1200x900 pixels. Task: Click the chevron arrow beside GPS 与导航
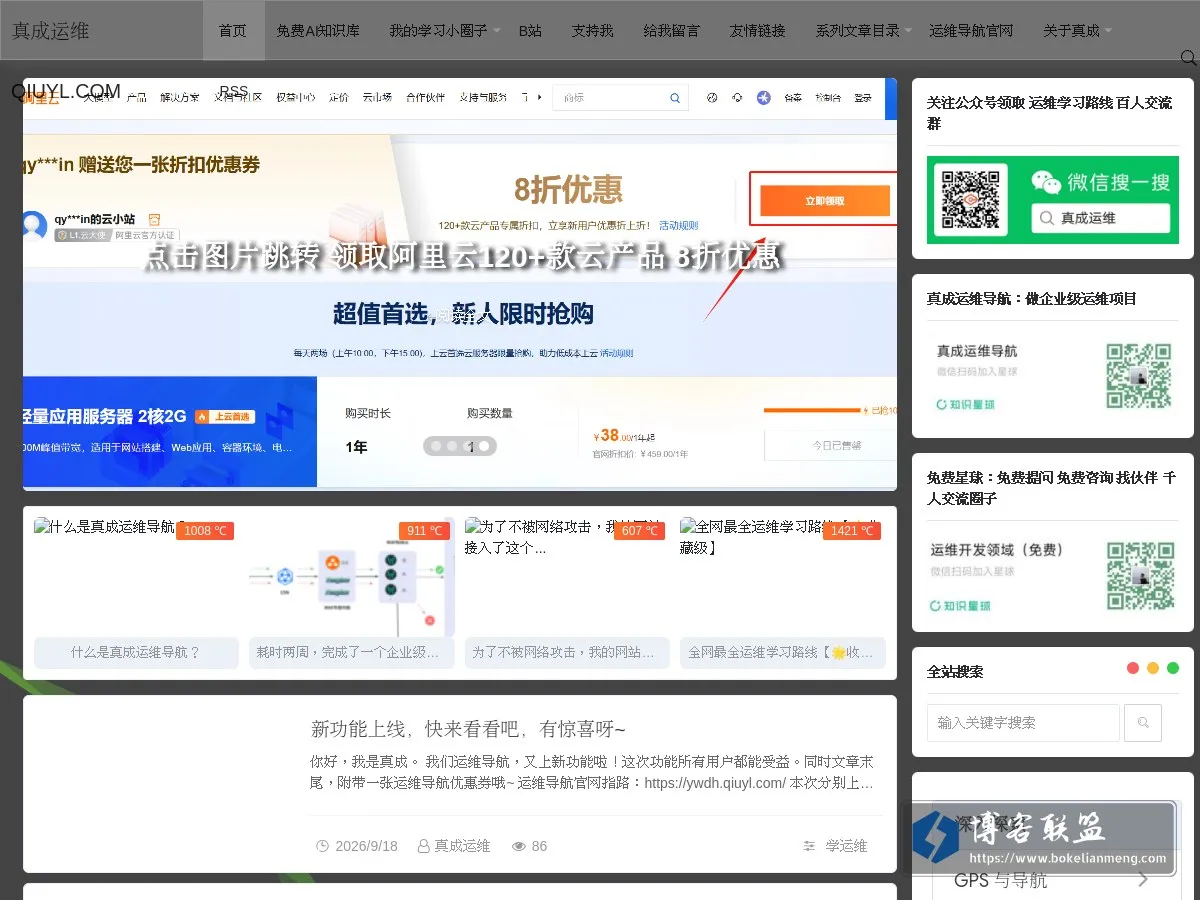1143,880
